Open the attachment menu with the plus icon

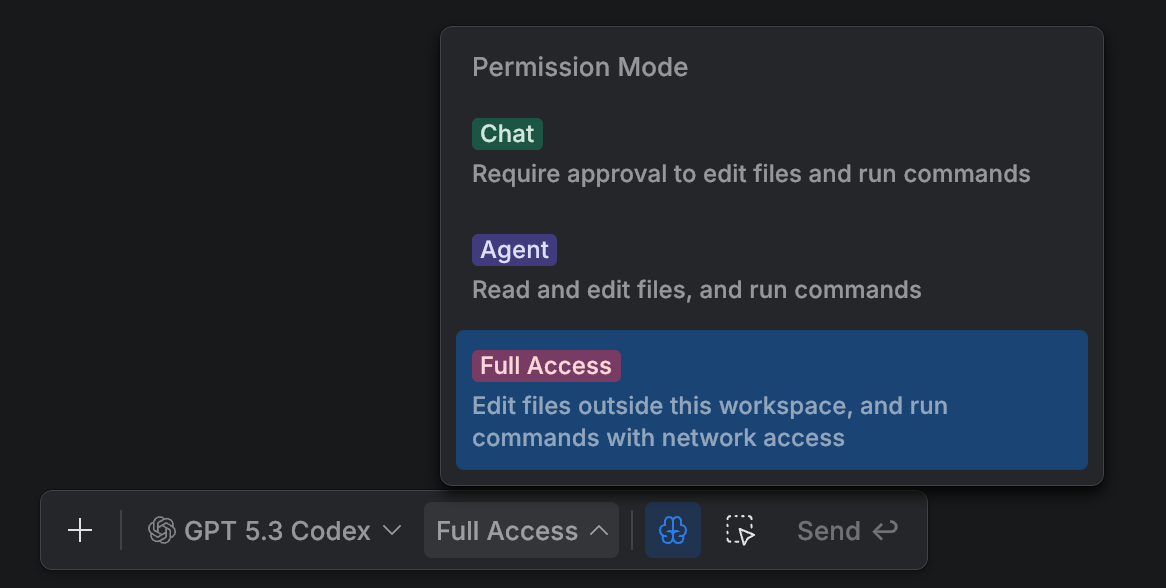80,531
